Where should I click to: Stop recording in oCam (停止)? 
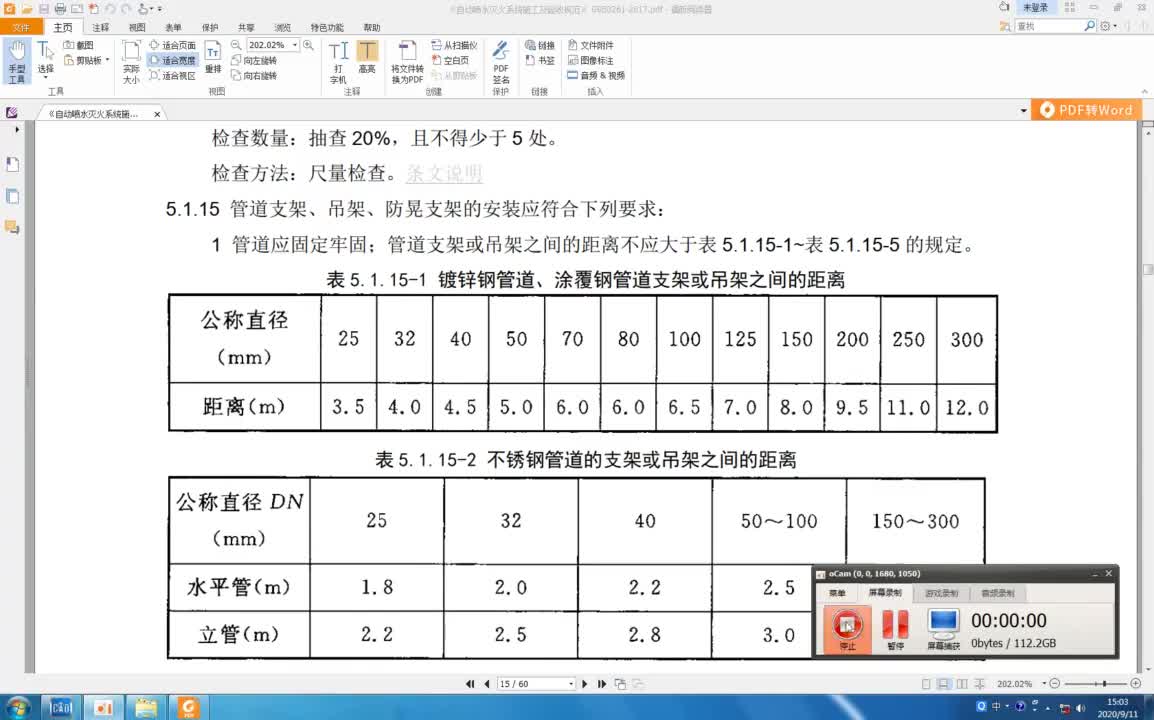click(847, 629)
